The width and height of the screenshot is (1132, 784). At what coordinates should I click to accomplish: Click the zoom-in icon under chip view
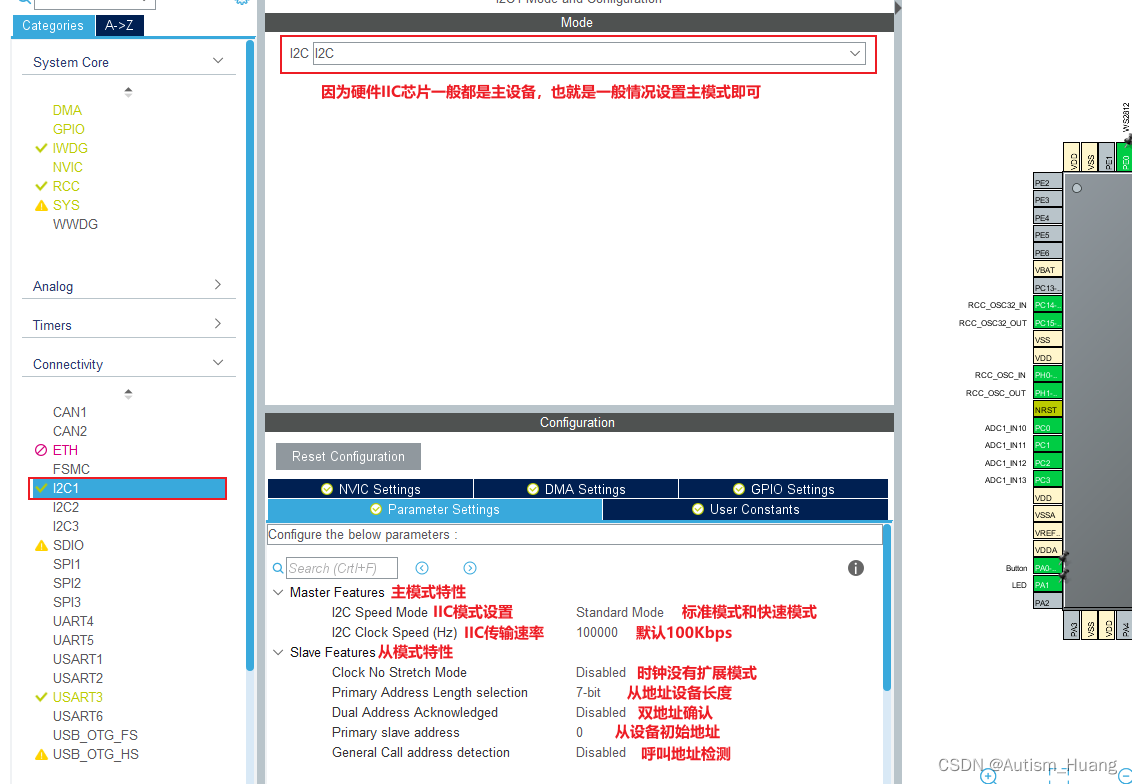[989, 776]
